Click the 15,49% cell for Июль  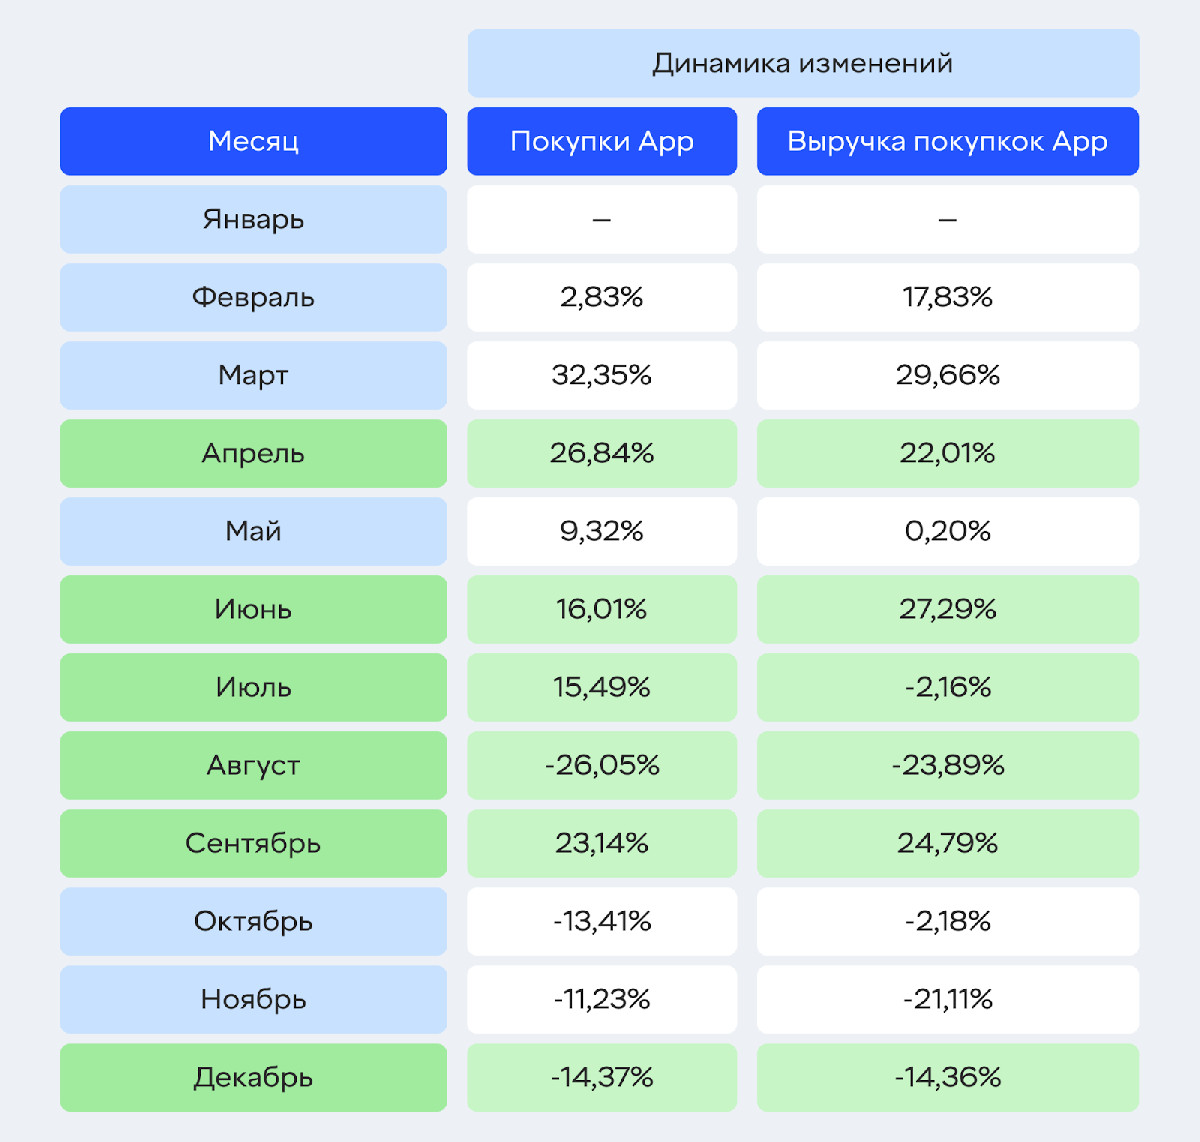tap(602, 687)
